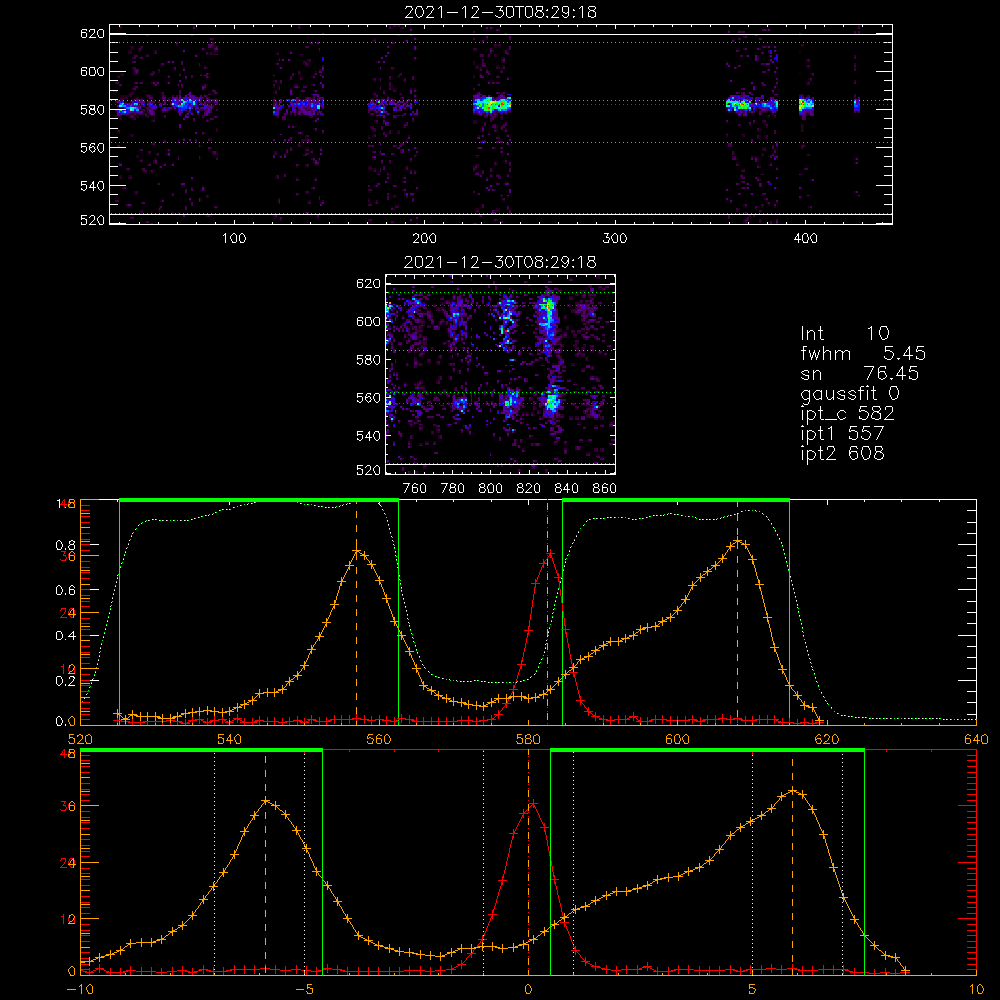The width and height of the screenshot is (1000, 1000).
Task: Click the 640 x-axis label of the profile plot
Action: click(x=976, y=740)
